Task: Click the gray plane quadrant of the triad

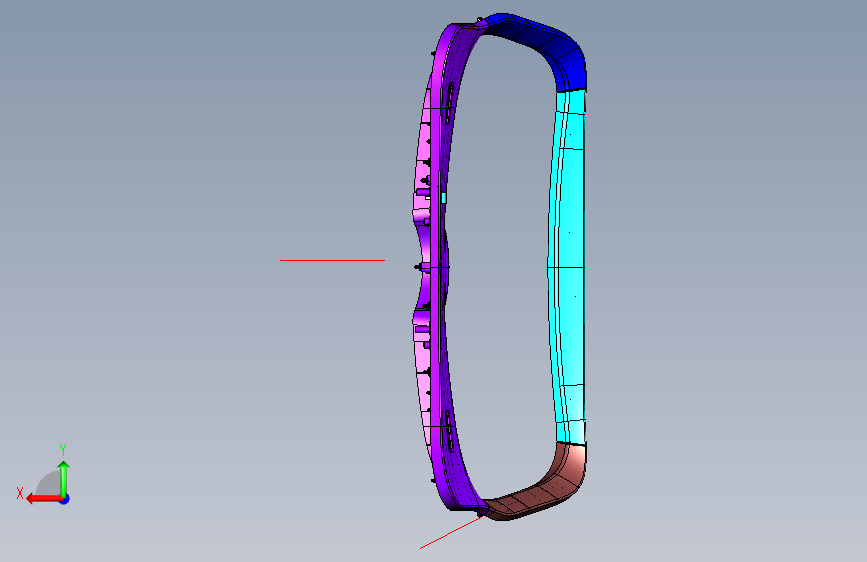Action: click(x=49, y=483)
